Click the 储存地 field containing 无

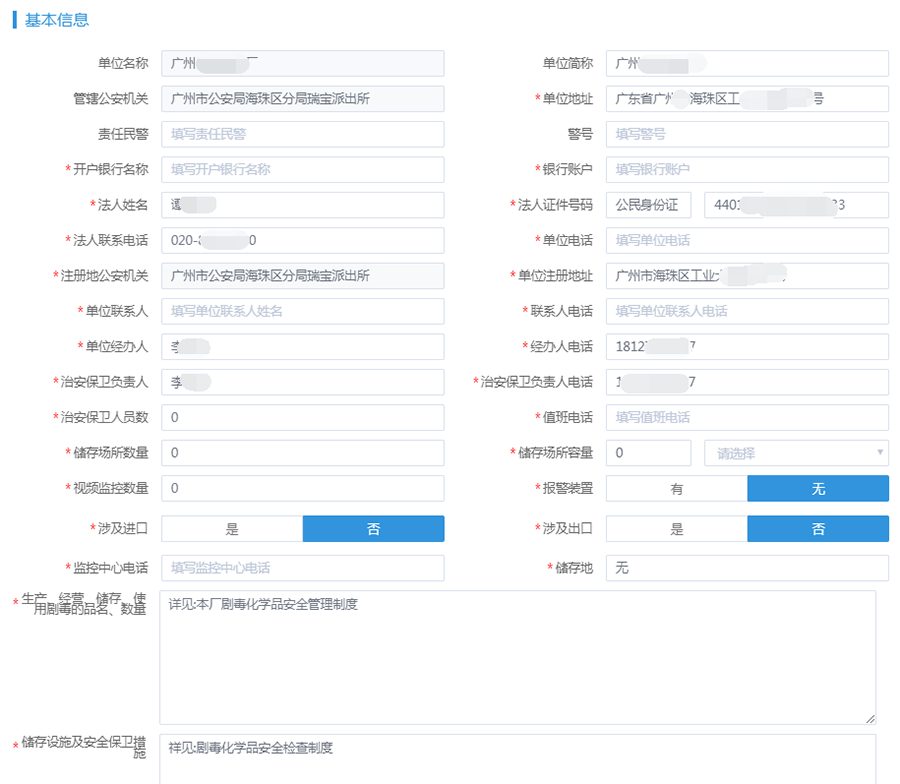pyautogui.click(x=747, y=568)
